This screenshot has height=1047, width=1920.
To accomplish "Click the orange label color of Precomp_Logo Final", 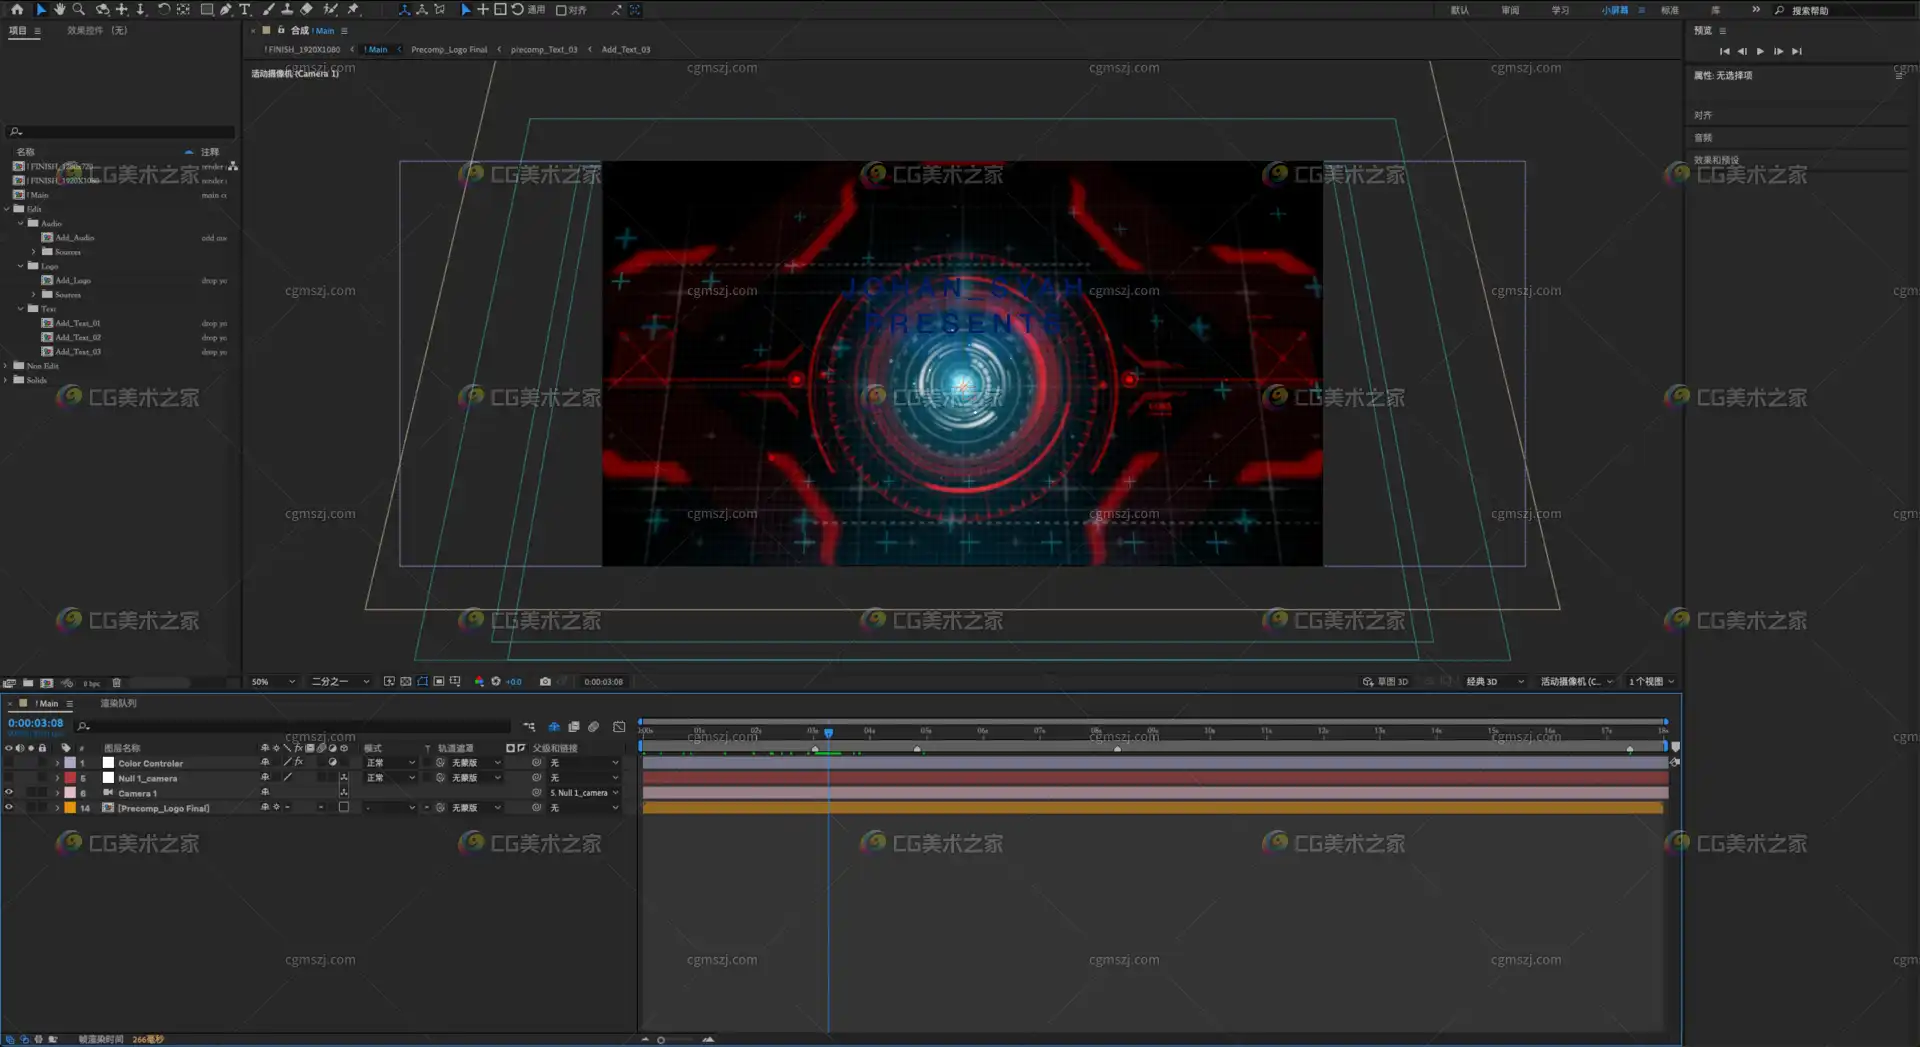I will click(x=70, y=808).
